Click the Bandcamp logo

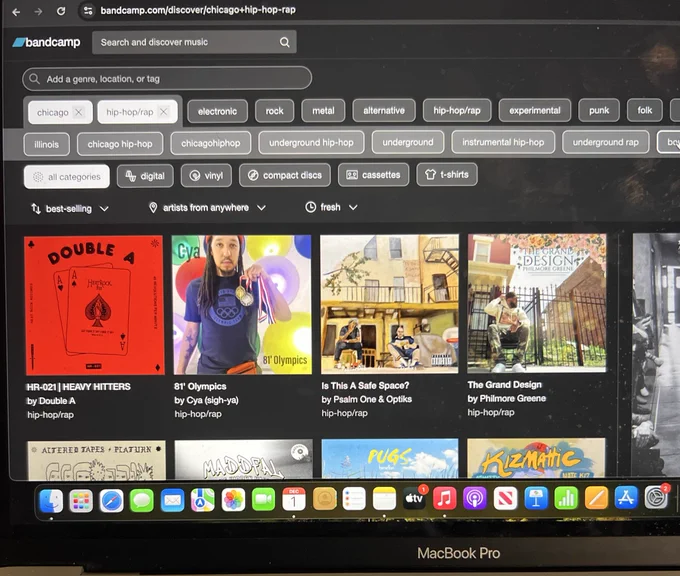coord(46,42)
